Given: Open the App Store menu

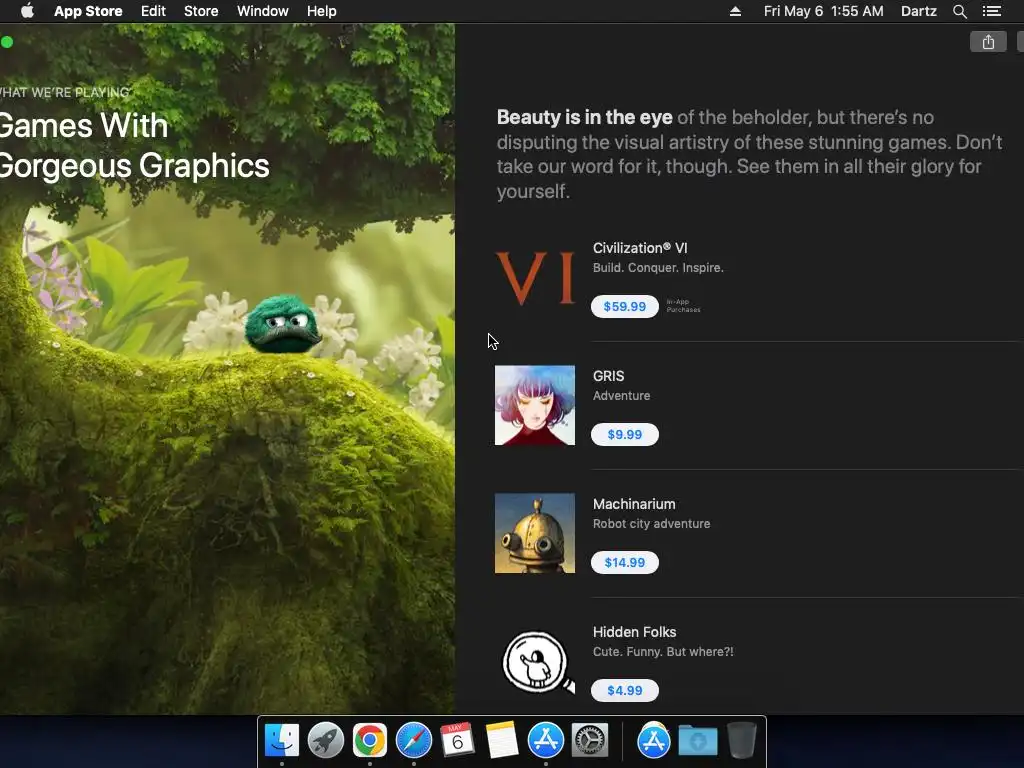Looking at the screenshot, I should point(88,11).
